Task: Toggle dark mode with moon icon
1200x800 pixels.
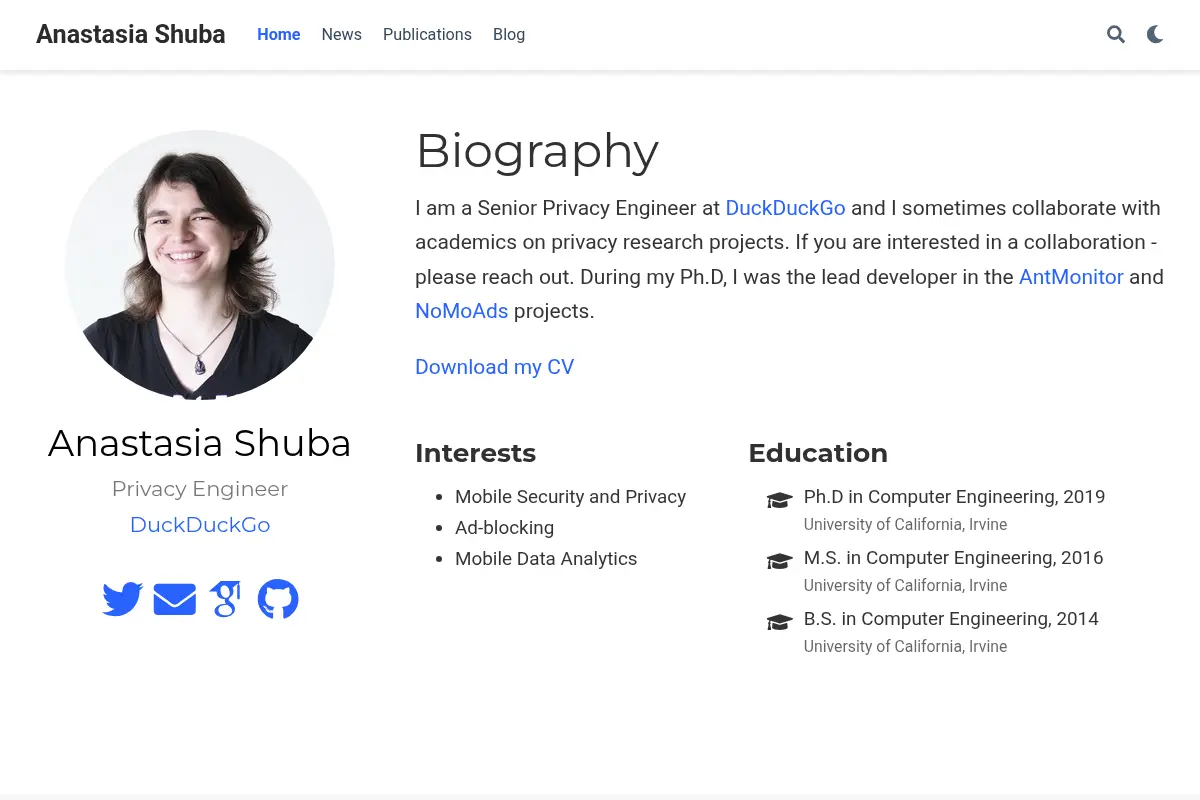Action: (x=1155, y=35)
